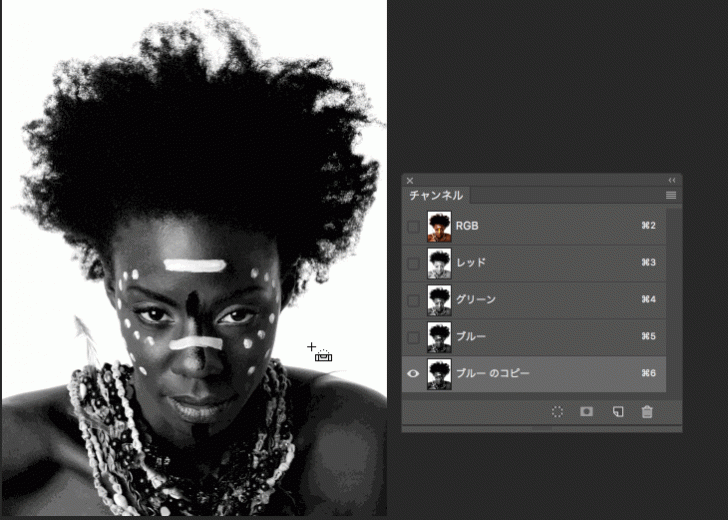Screen dimensions: 728x520
Task: Toggle visibility of the レッド channel
Action: [414, 263]
